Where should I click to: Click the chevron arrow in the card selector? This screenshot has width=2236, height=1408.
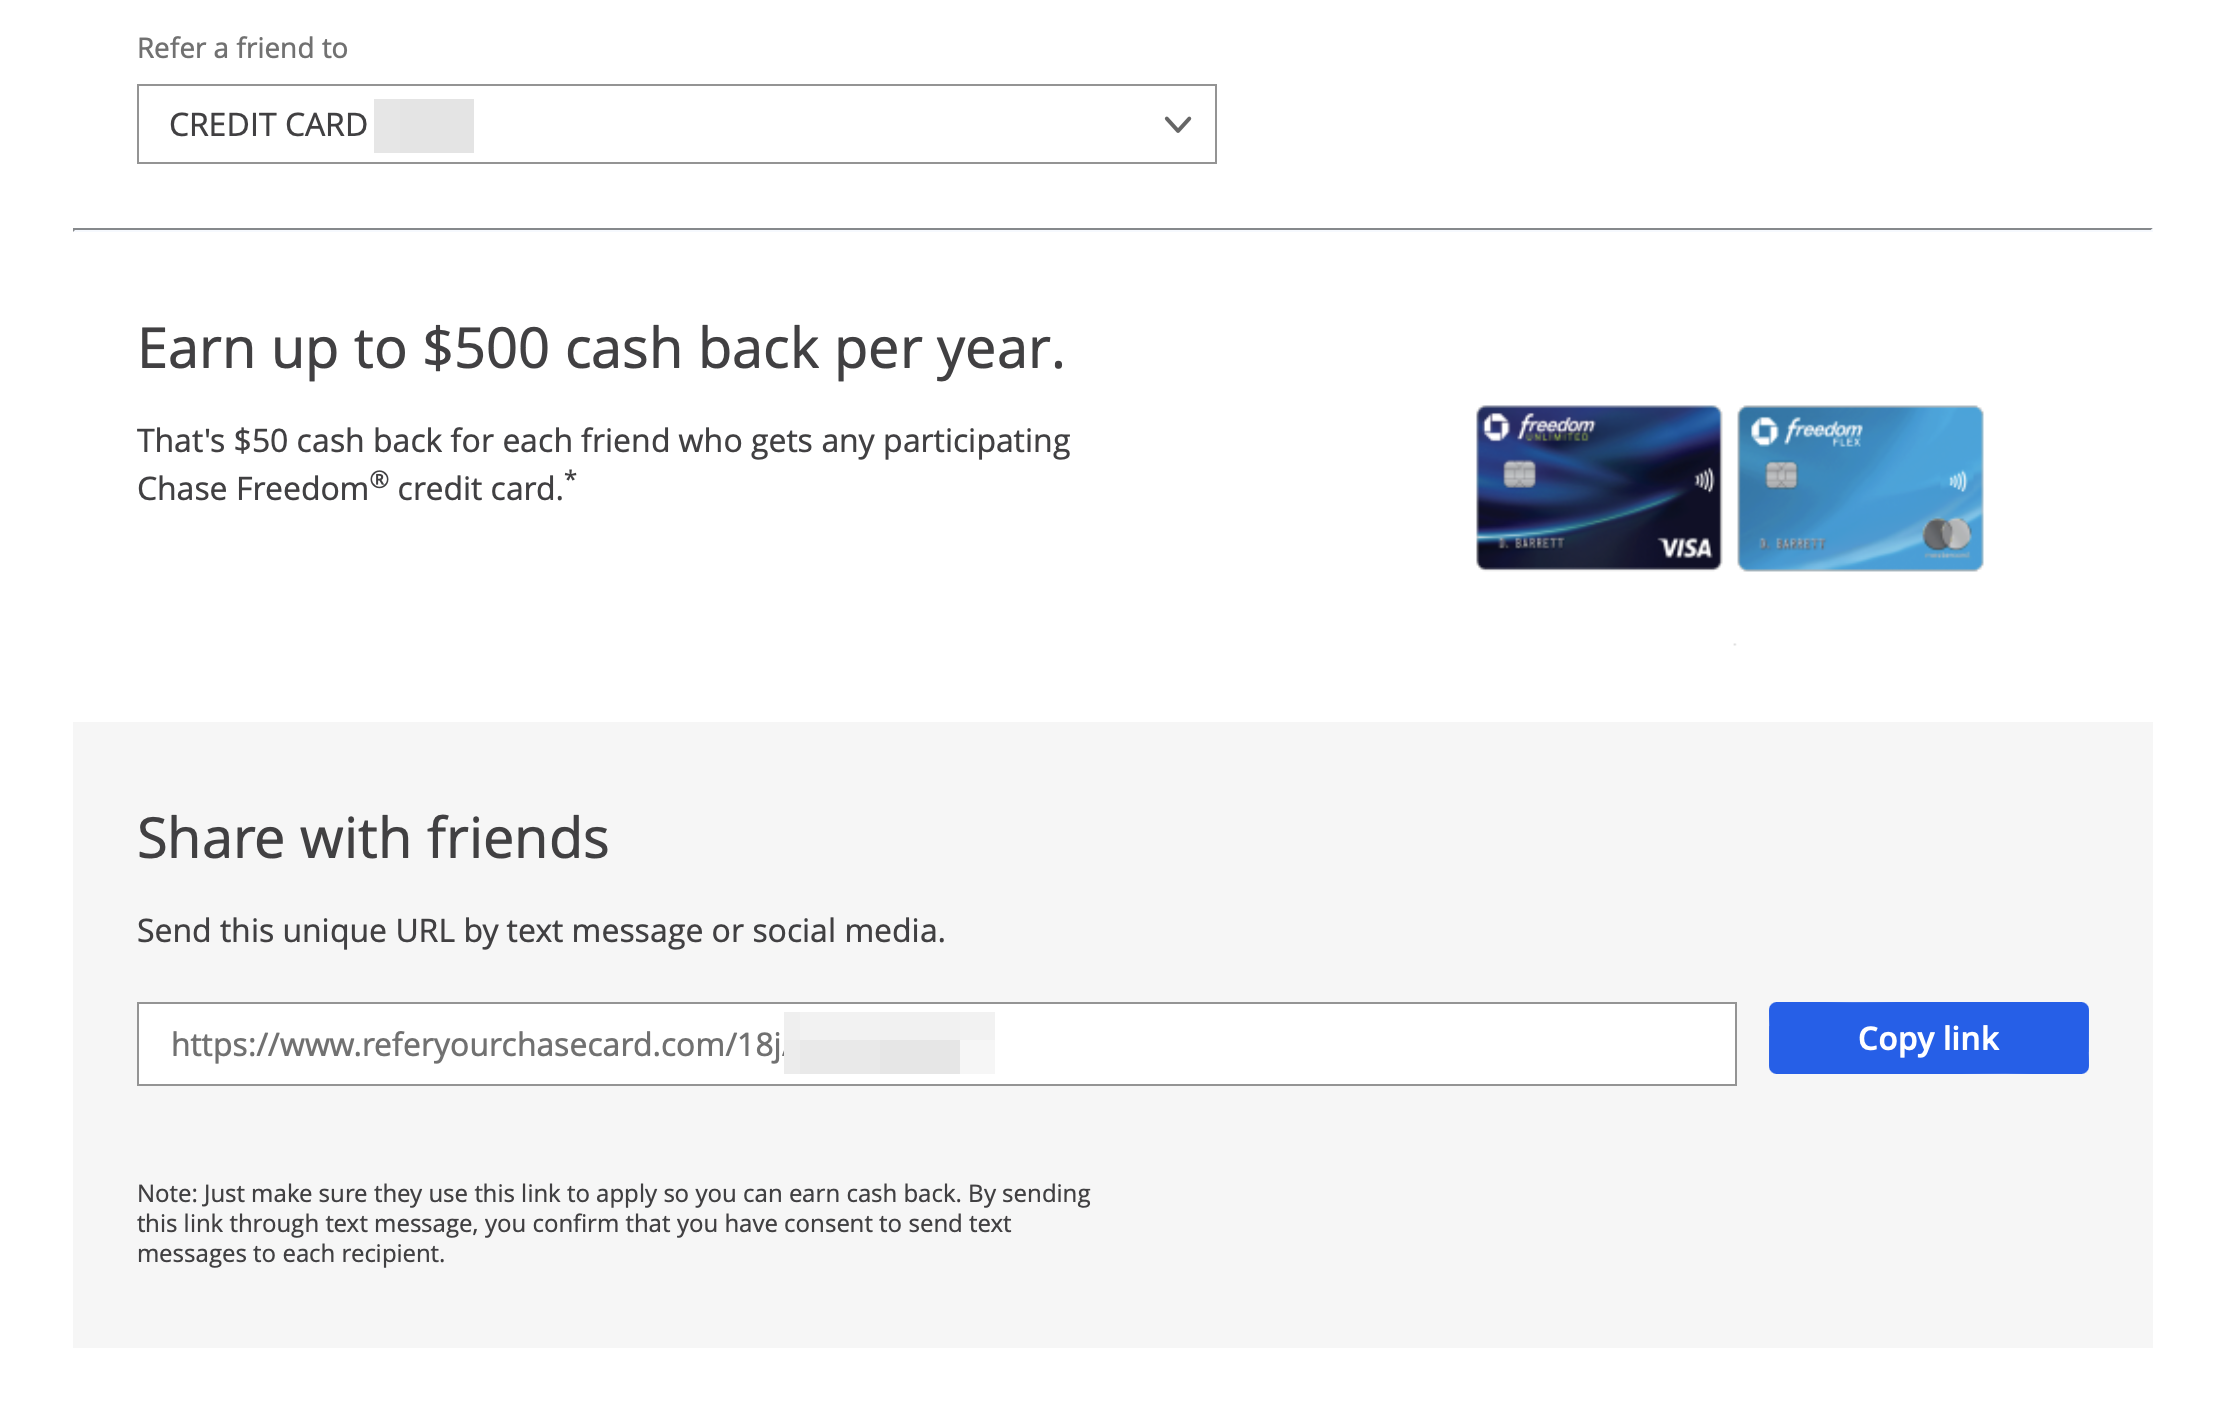[x=1177, y=125]
